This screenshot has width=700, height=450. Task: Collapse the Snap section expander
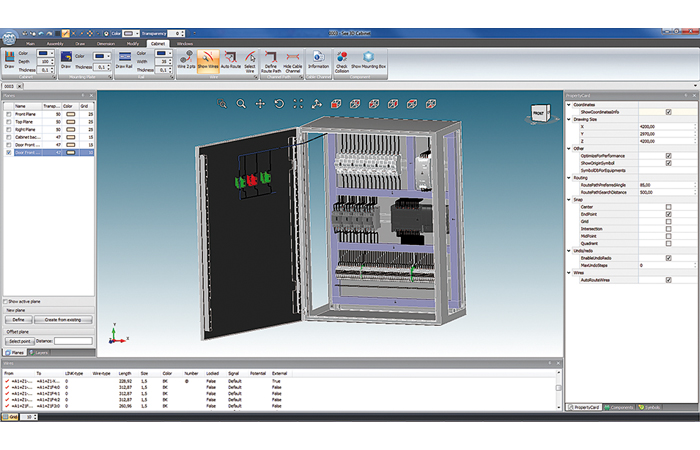point(569,200)
